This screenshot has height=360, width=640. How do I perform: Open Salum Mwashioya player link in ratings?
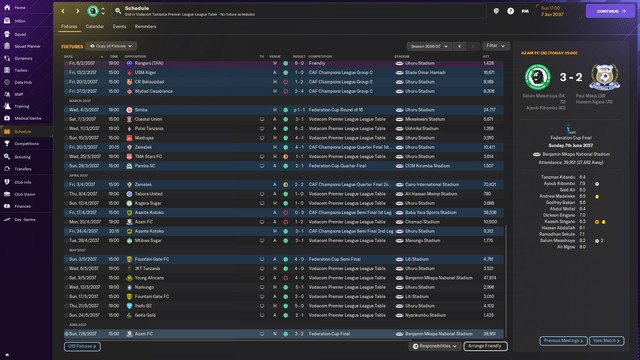(557, 241)
